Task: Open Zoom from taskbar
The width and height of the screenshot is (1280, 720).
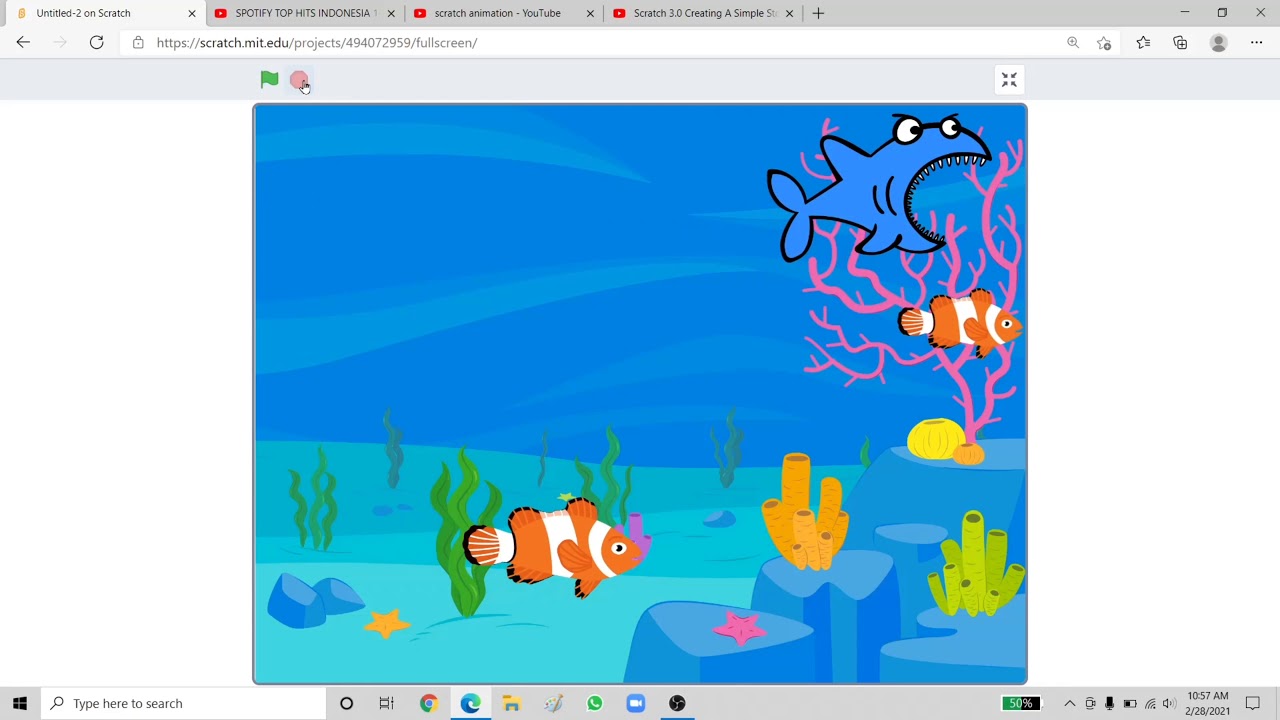Action: point(635,703)
